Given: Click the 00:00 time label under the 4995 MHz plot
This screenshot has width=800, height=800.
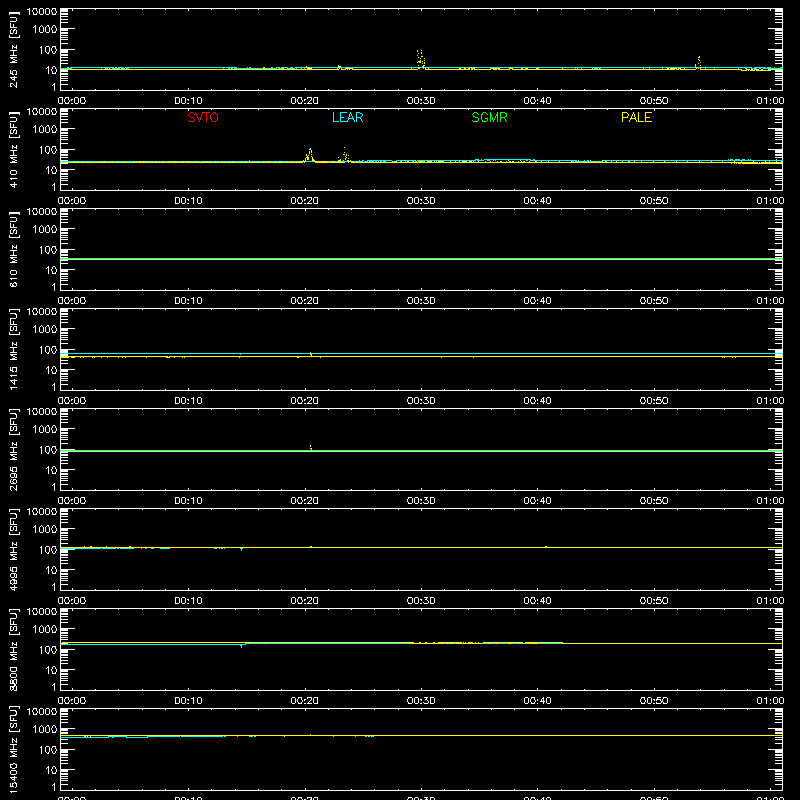Looking at the screenshot, I should 72,601.
